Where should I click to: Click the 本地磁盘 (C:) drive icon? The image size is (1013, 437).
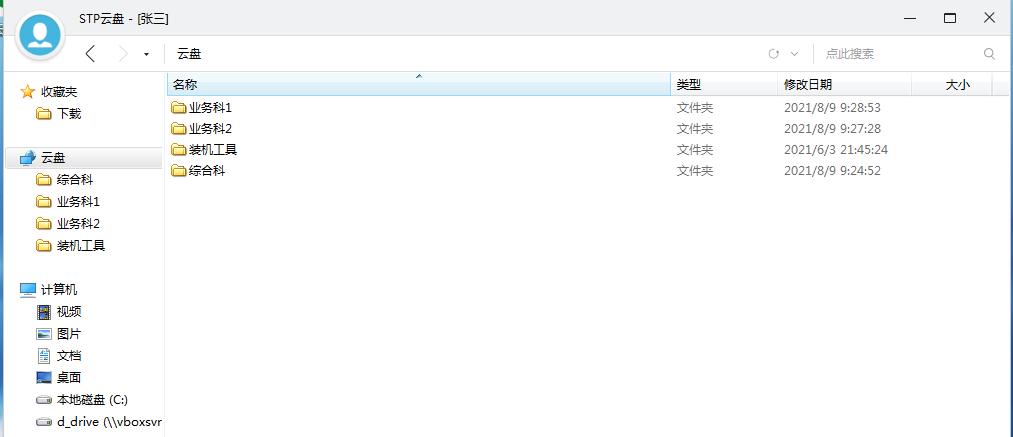[x=44, y=400]
